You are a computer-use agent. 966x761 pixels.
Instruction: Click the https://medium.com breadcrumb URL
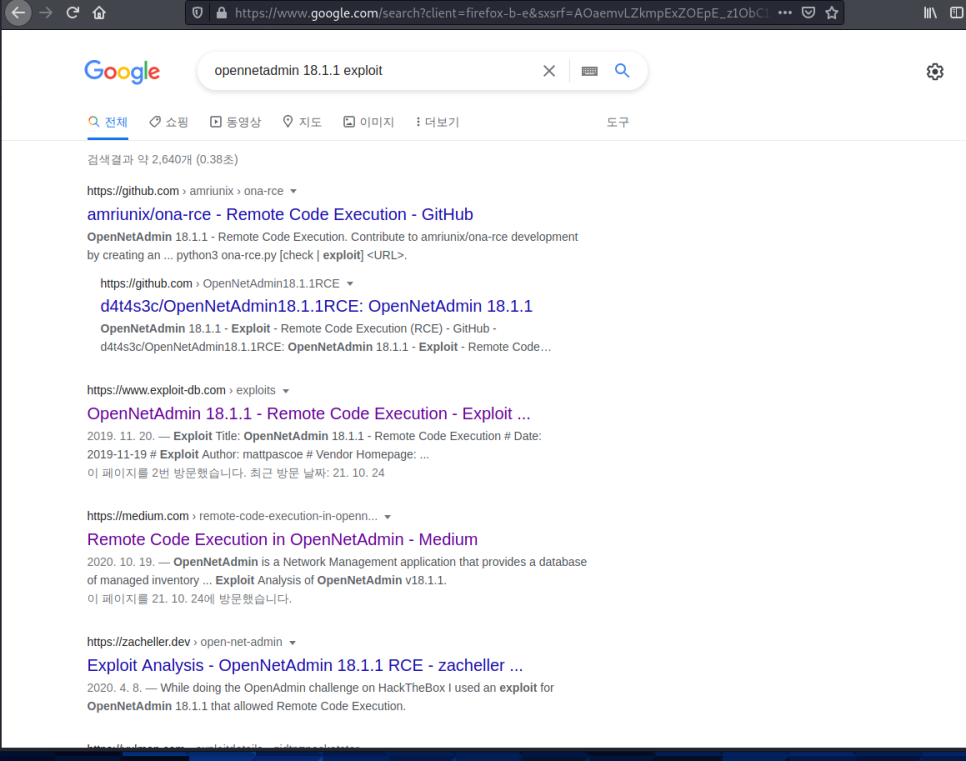click(137, 516)
